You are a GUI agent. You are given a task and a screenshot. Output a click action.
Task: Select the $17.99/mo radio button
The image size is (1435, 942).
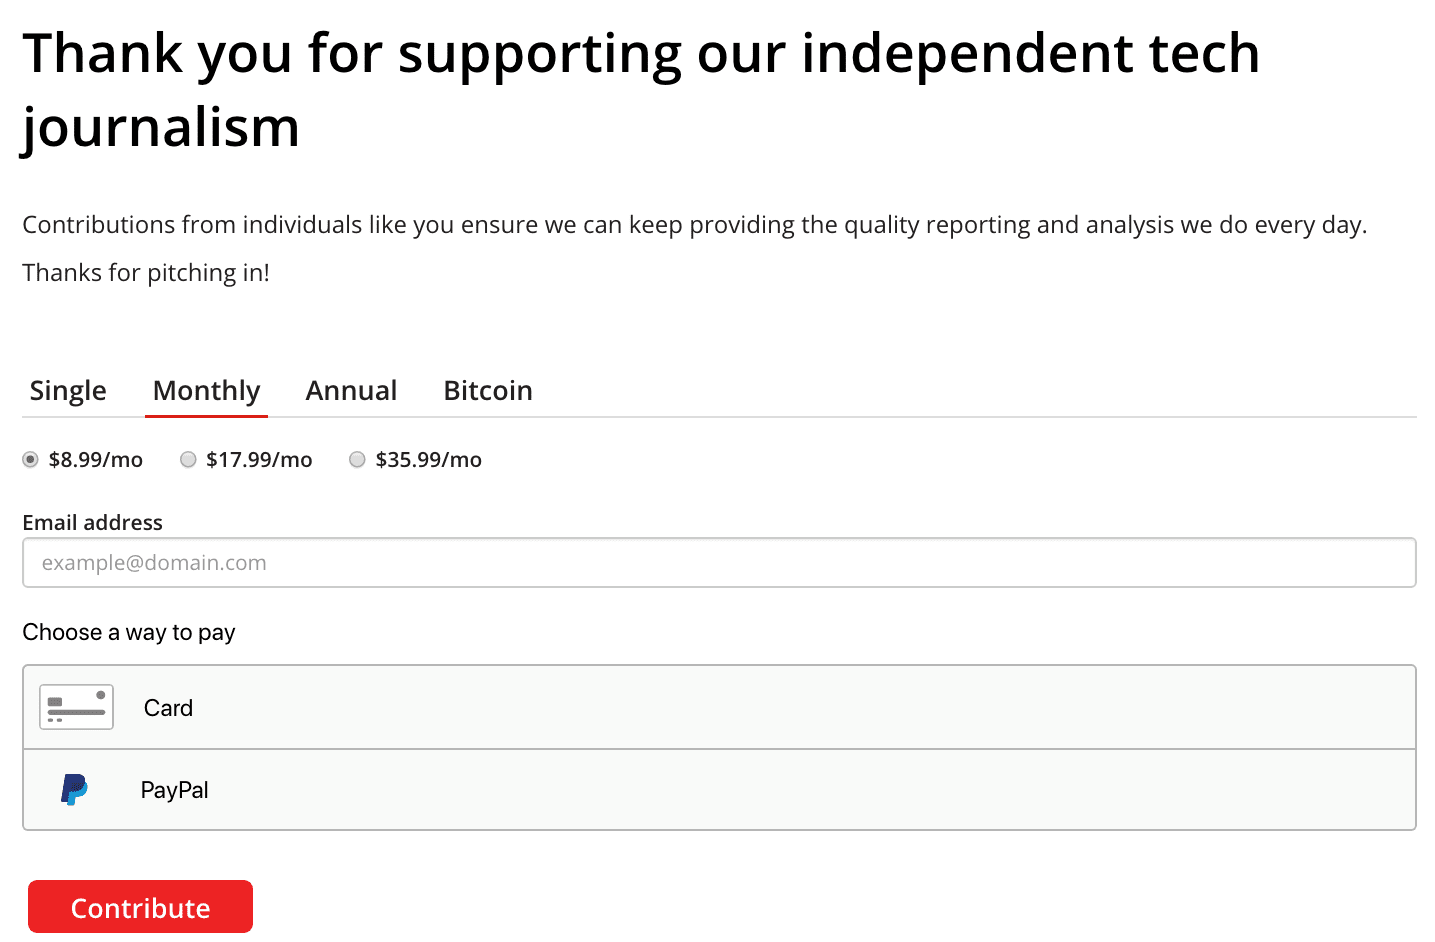(x=188, y=459)
